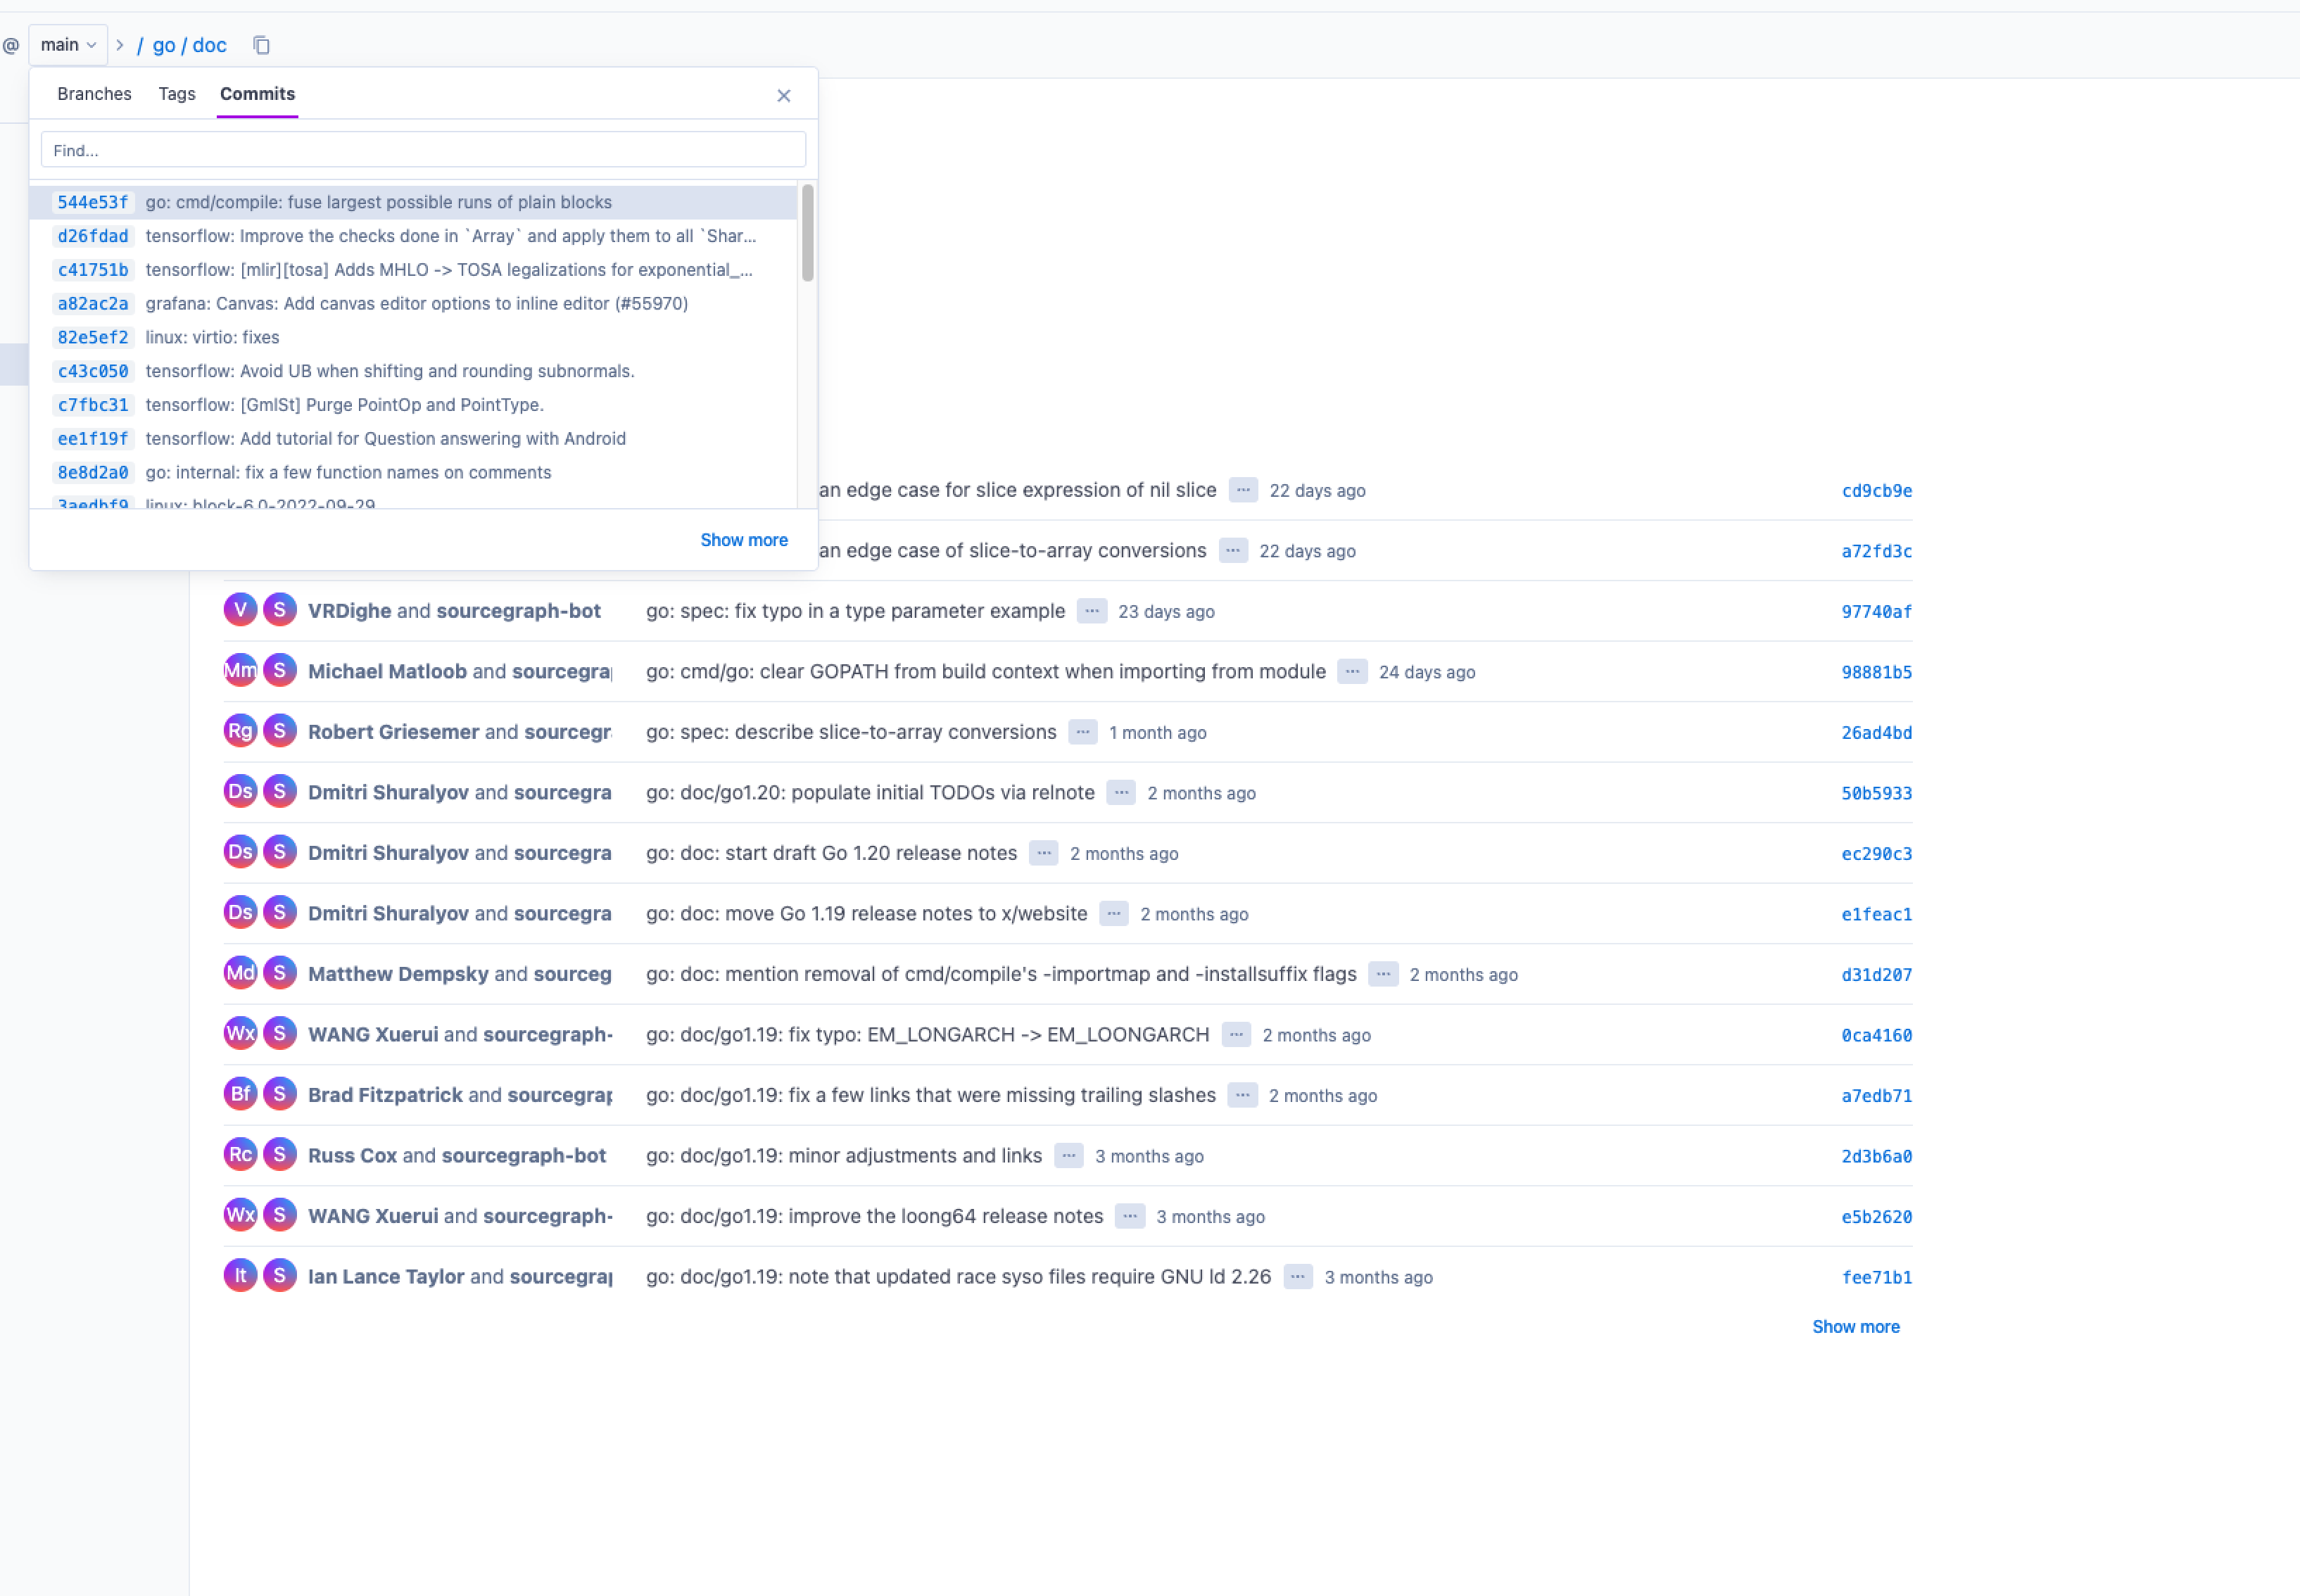The width and height of the screenshot is (2300, 1596).
Task: Expand message of clear GOPATH commit
Action: pyautogui.click(x=1352, y=672)
